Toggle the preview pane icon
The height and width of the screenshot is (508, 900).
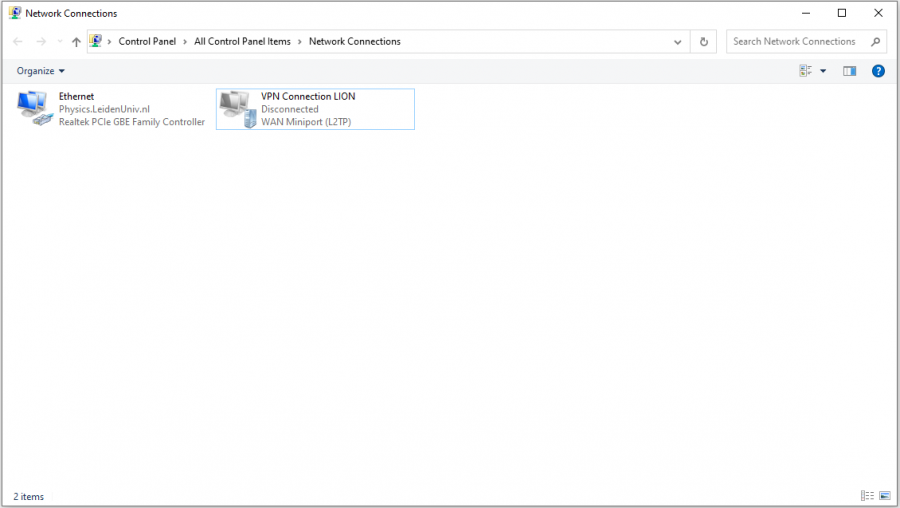849,71
